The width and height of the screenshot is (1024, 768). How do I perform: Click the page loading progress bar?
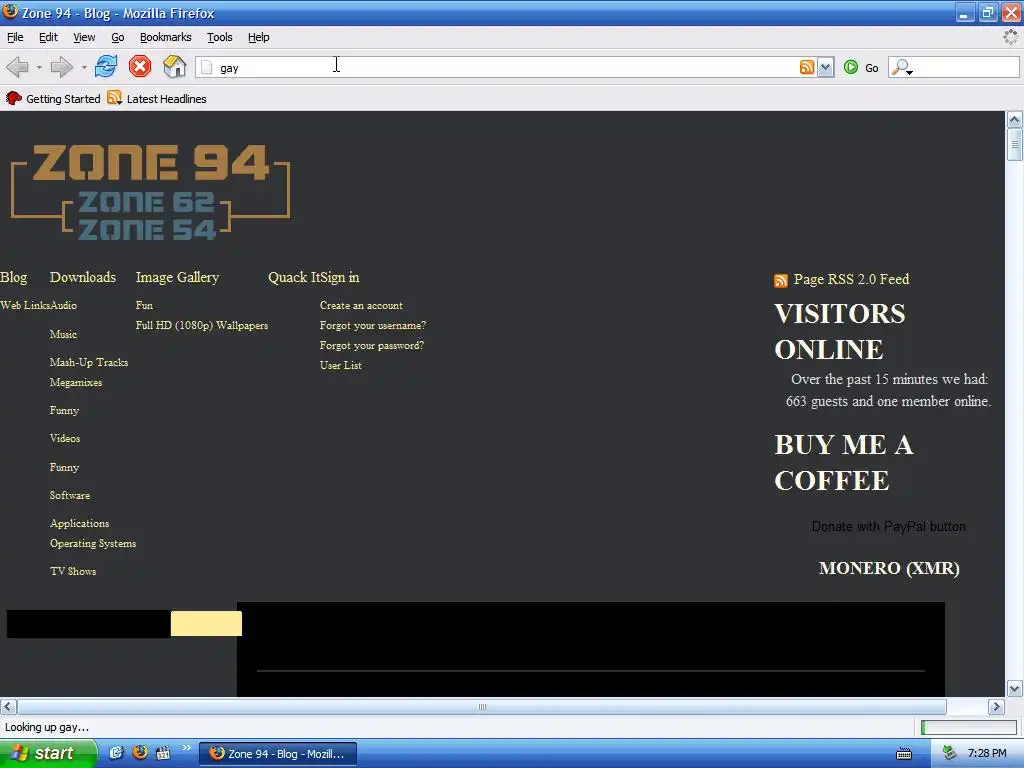[968, 727]
